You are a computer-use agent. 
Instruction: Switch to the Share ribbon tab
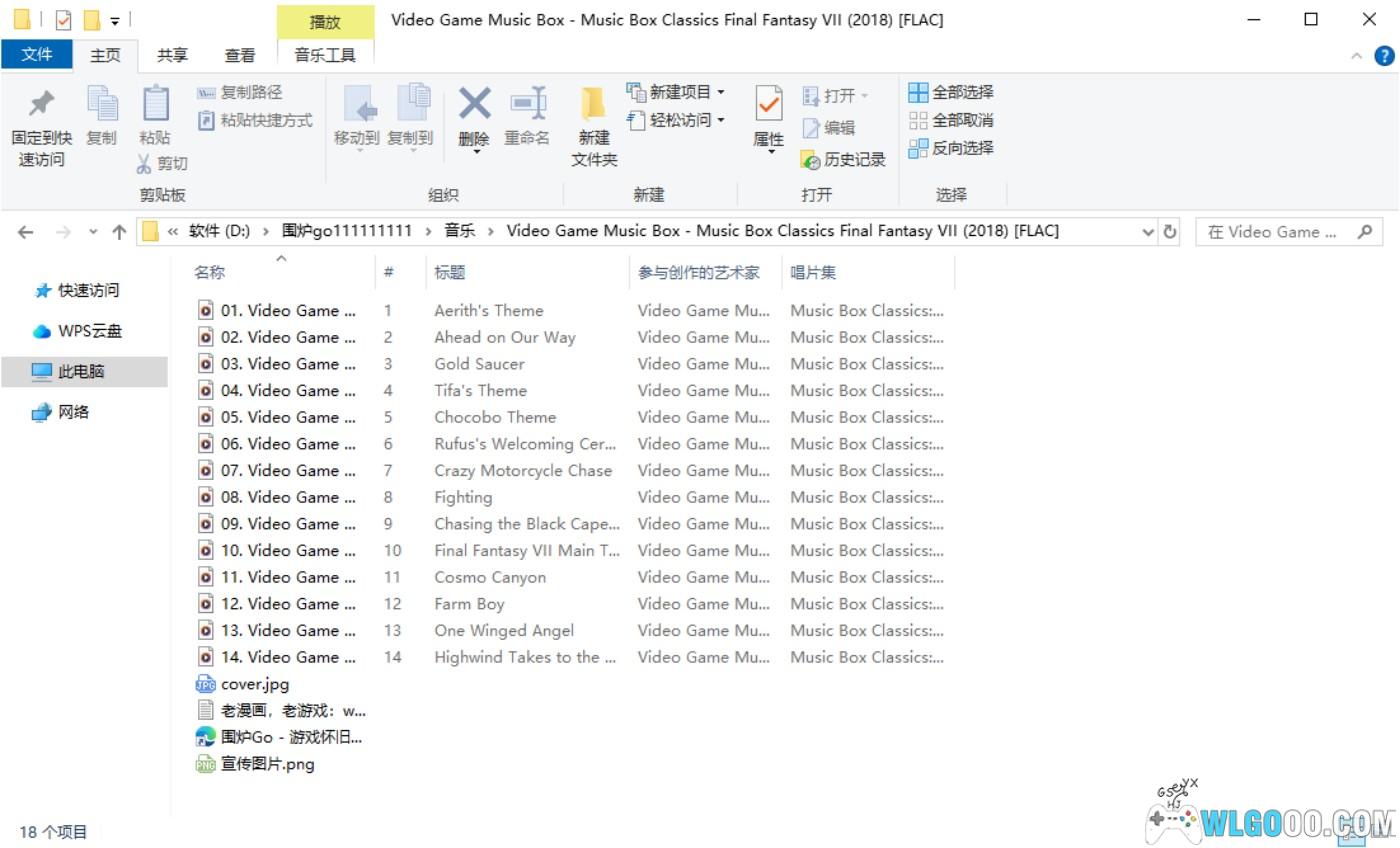coord(172,55)
